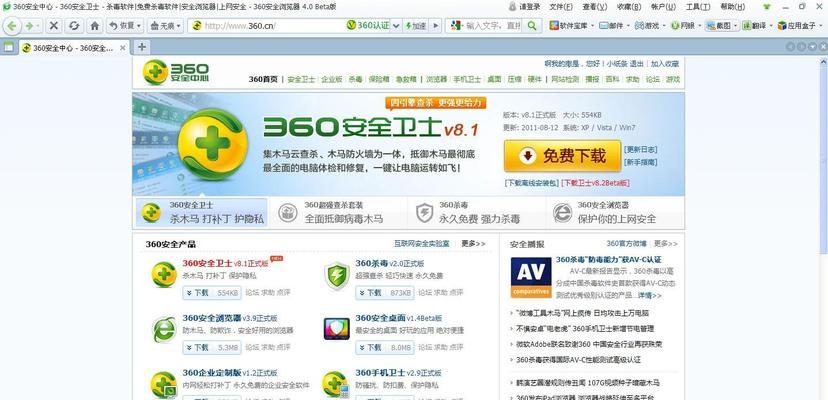
Task: Click the search engine icon in search box
Action: [457, 25]
